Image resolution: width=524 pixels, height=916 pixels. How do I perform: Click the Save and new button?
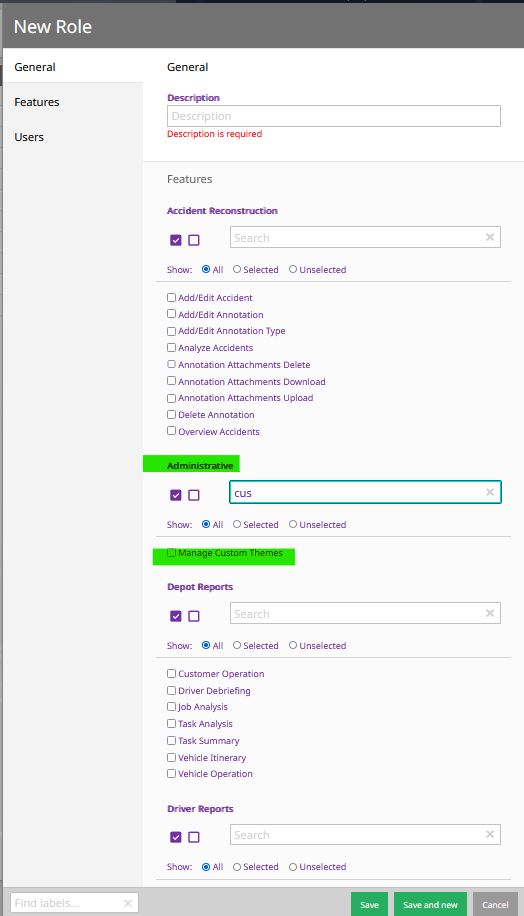pyautogui.click(x=430, y=904)
